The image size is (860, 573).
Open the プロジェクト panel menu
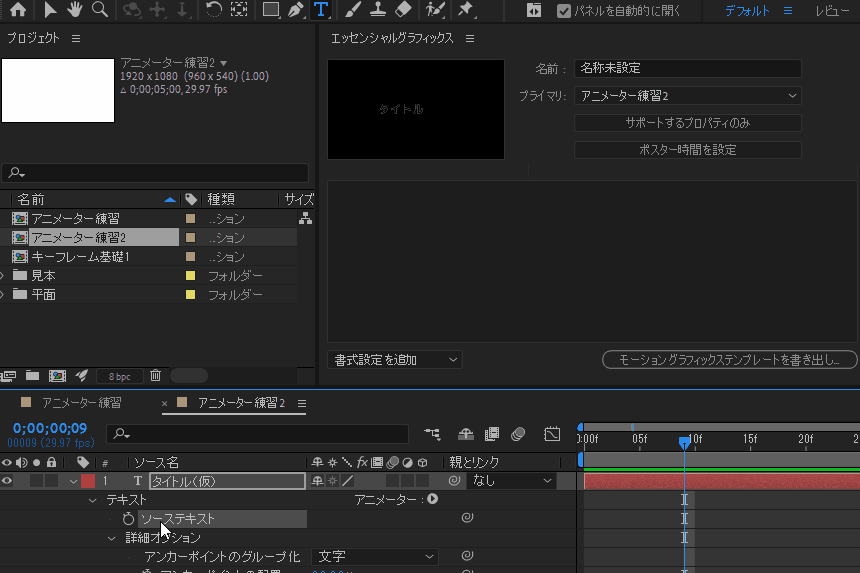point(76,38)
